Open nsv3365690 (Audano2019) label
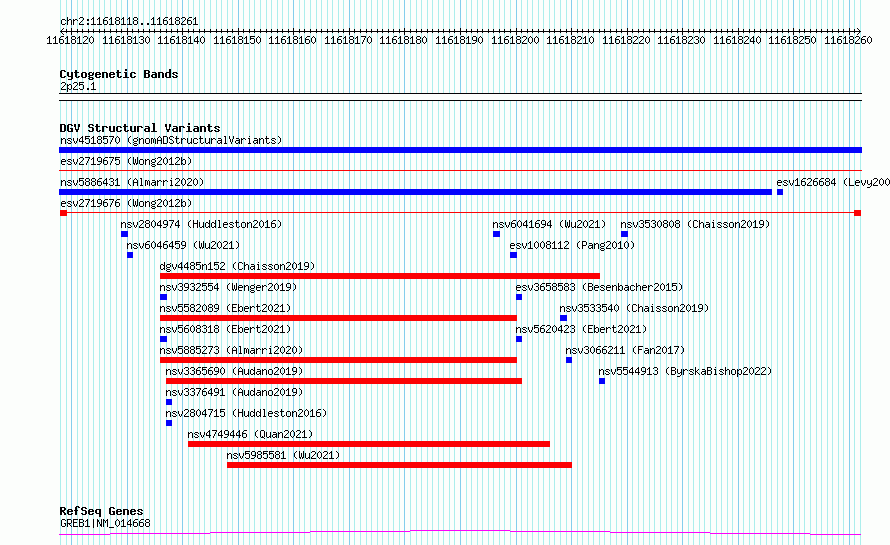Viewport: 890px width, 545px height. pyautogui.click(x=234, y=371)
